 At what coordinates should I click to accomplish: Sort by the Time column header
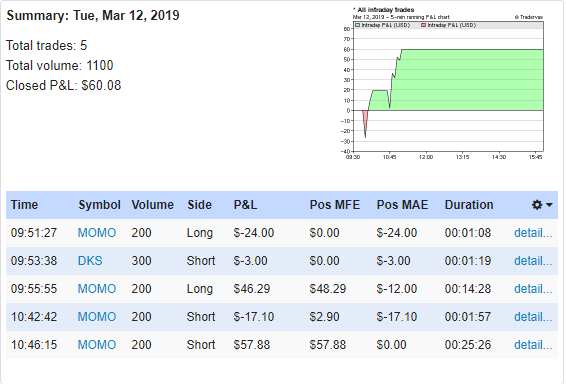pyautogui.click(x=24, y=205)
